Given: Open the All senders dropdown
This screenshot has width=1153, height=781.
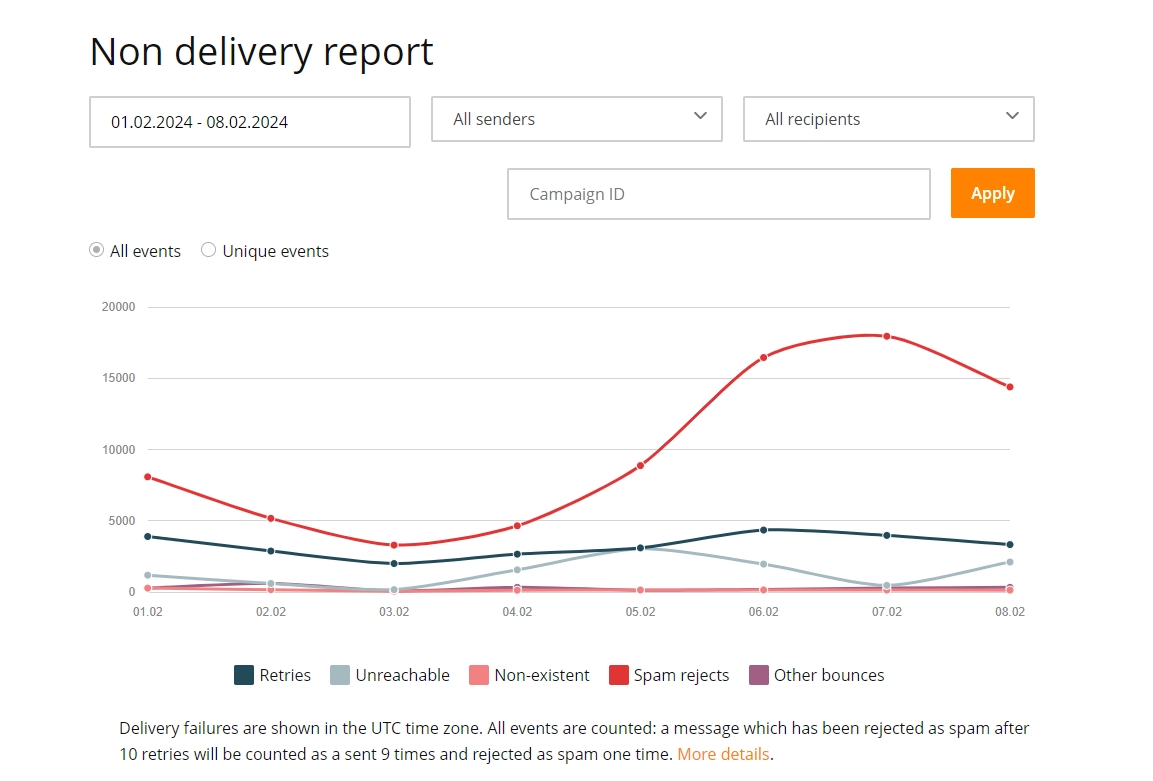Looking at the screenshot, I should coord(576,119).
